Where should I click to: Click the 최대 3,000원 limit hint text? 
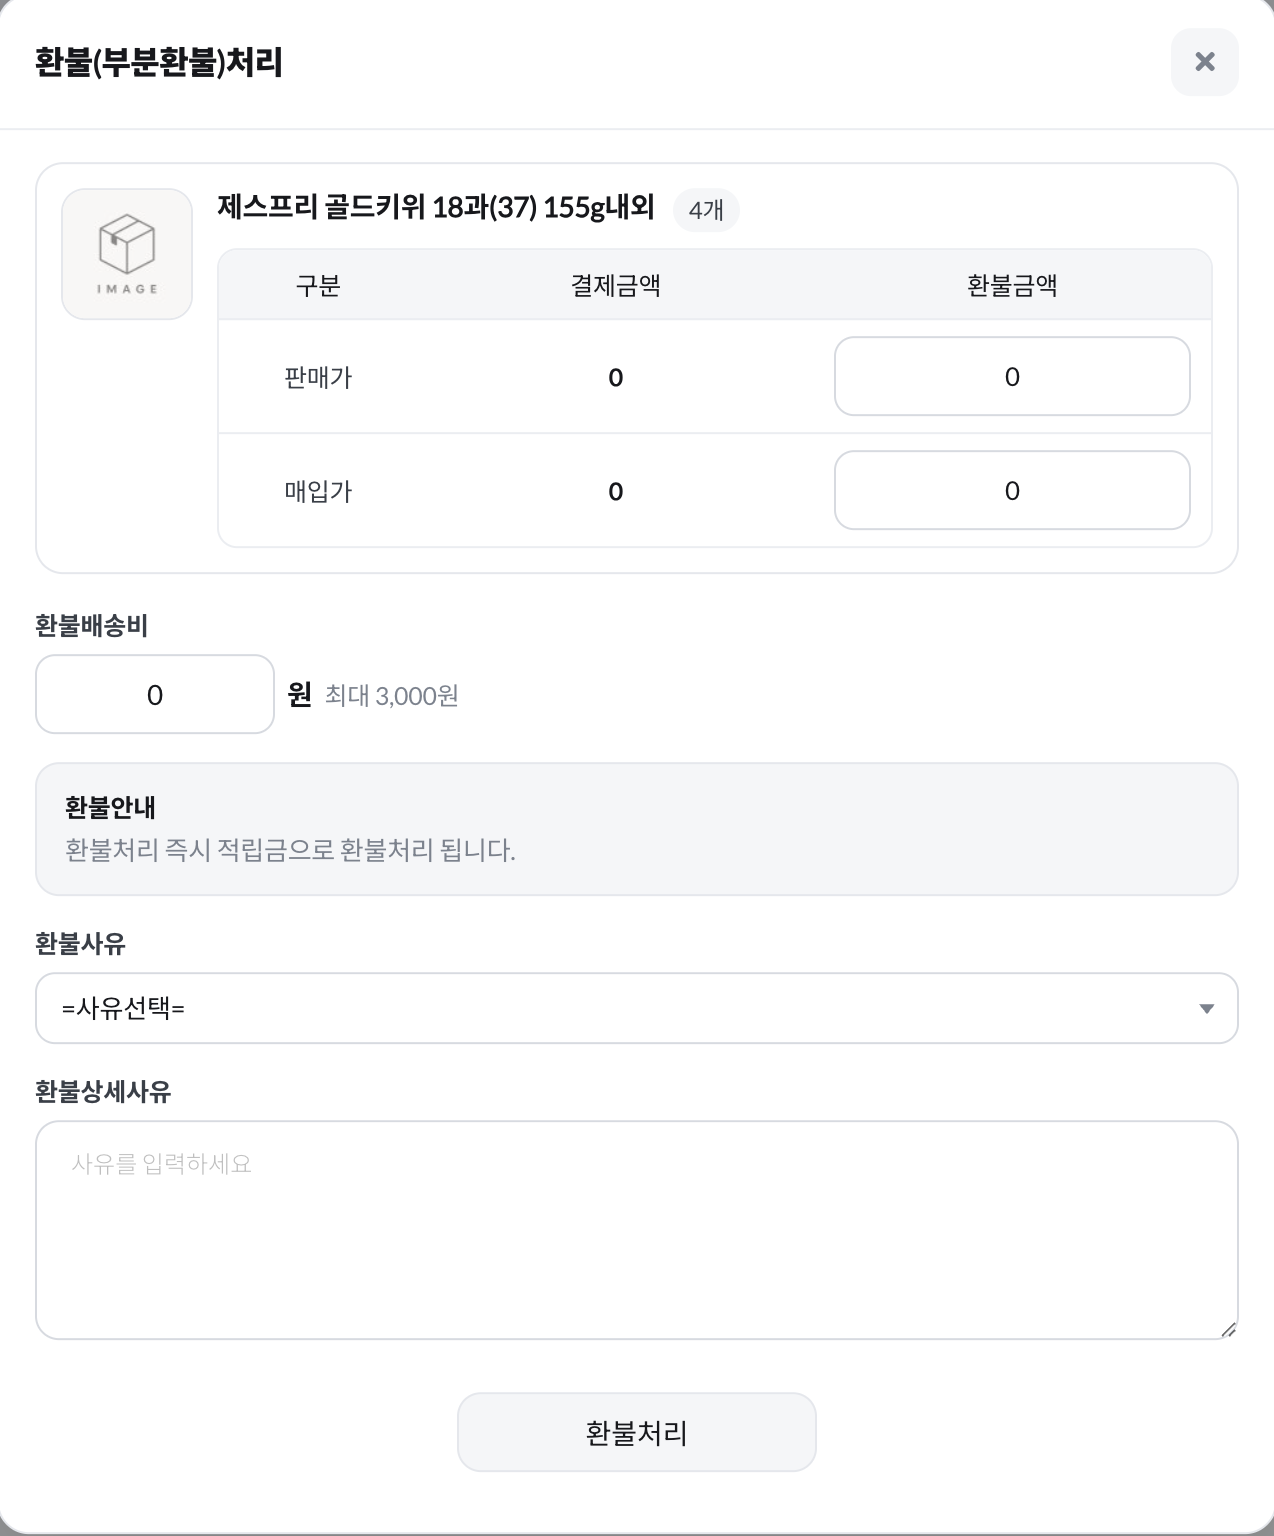point(392,696)
